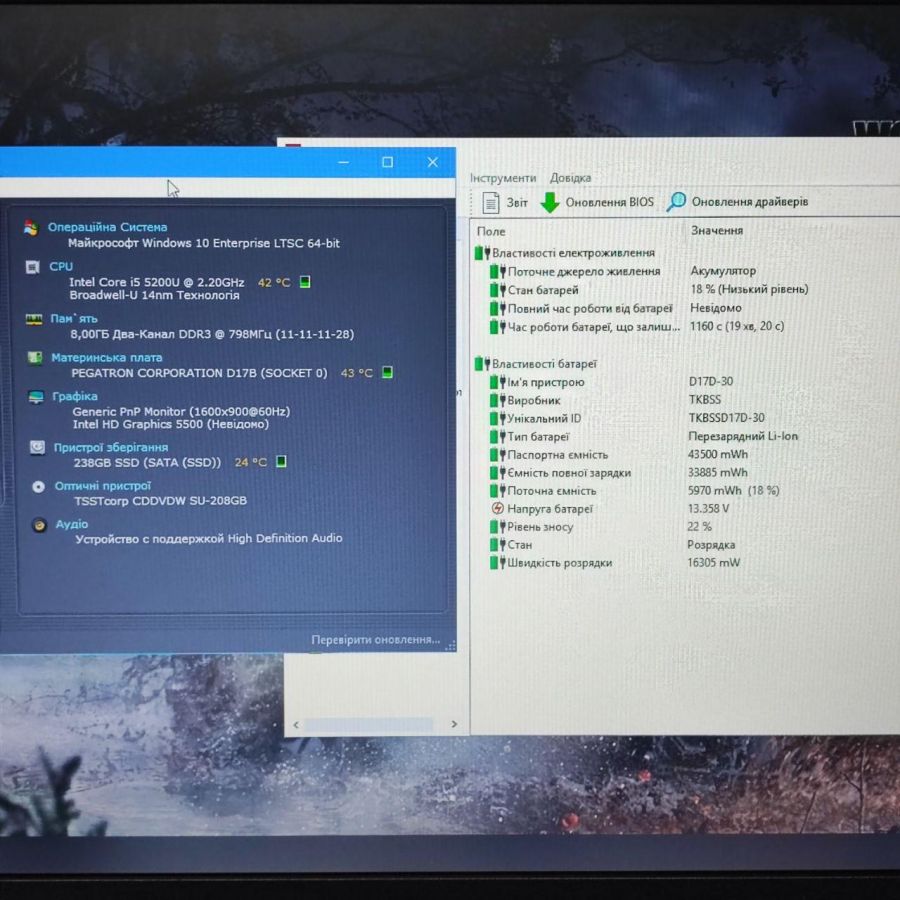The image size is (900, 900).
Task: Click the 33885 mWh full charge value
Action: pos(717,472)
